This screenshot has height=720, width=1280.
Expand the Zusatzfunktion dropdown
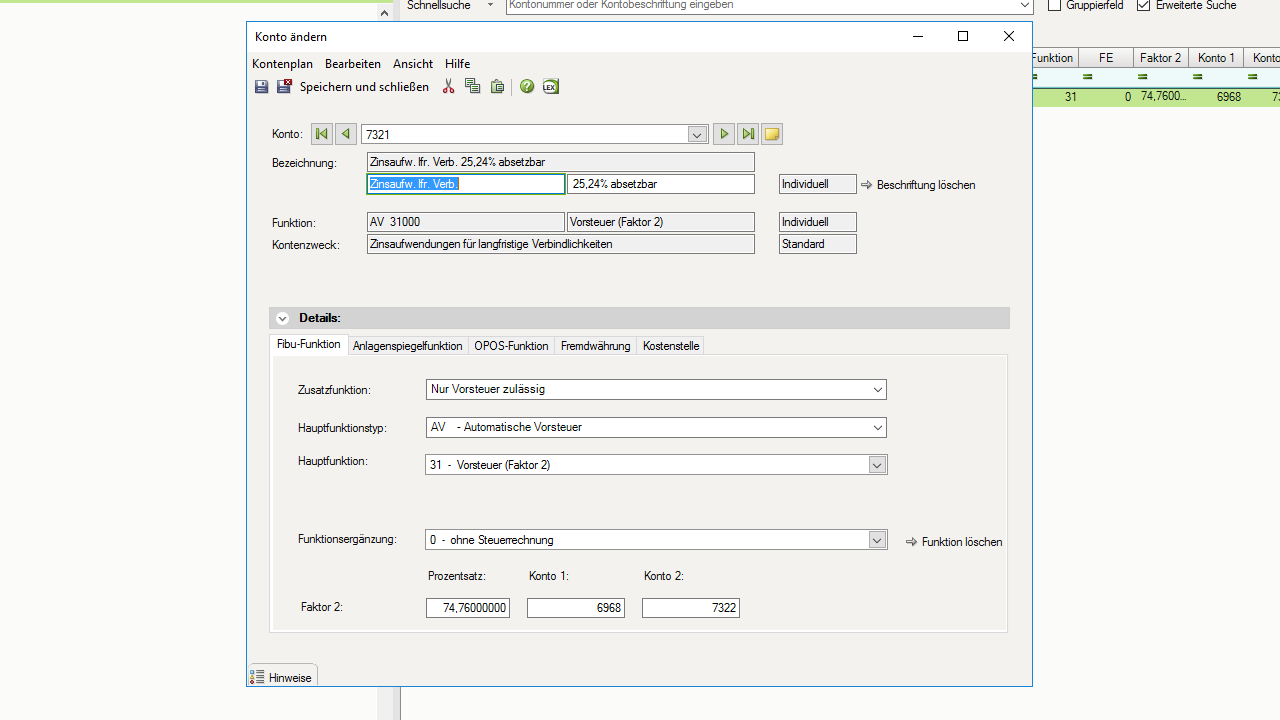[877, 390]
